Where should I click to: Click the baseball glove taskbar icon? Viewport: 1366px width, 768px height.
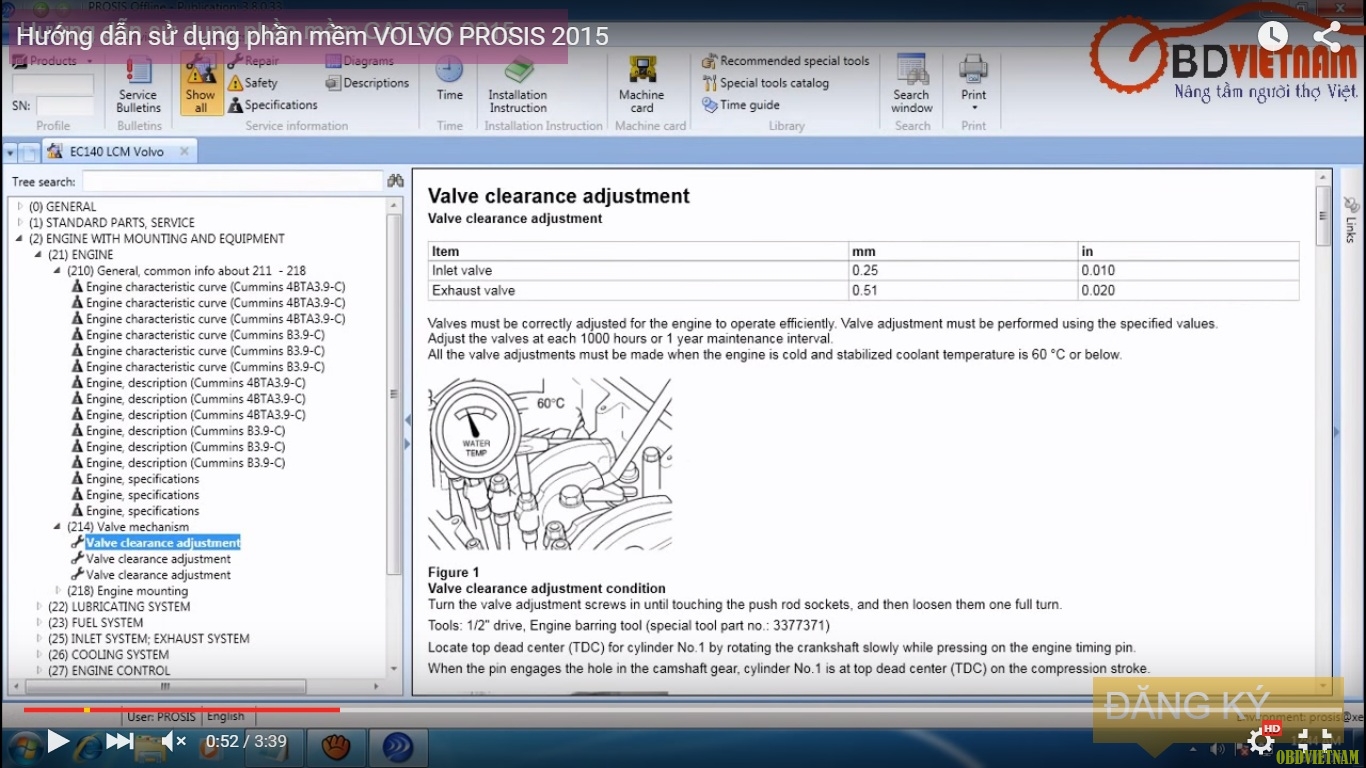pyautogui.click(x=336, y=746)
